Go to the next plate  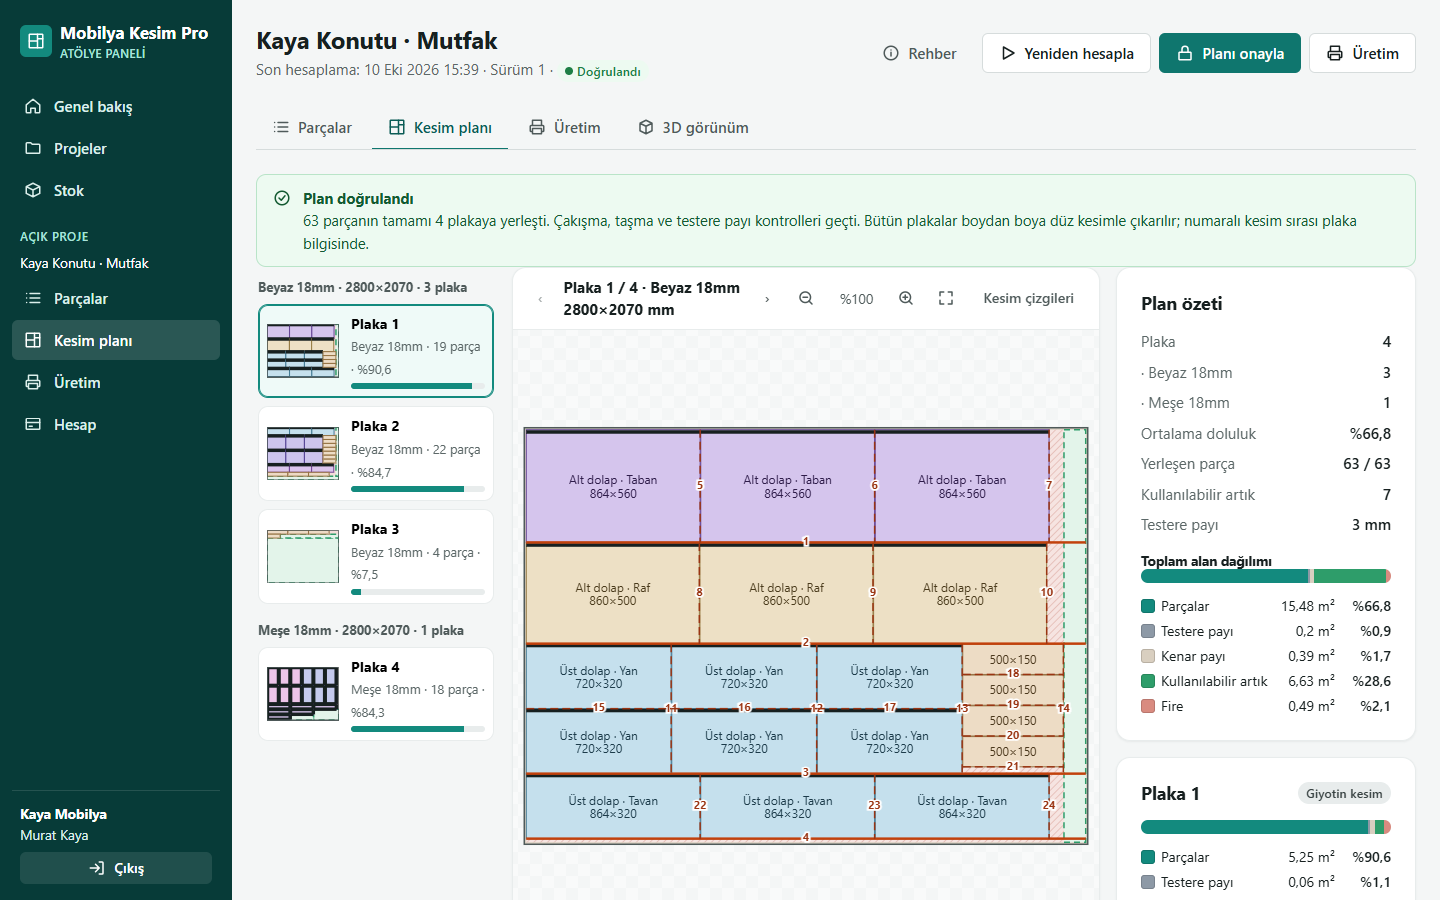(767, 299)
